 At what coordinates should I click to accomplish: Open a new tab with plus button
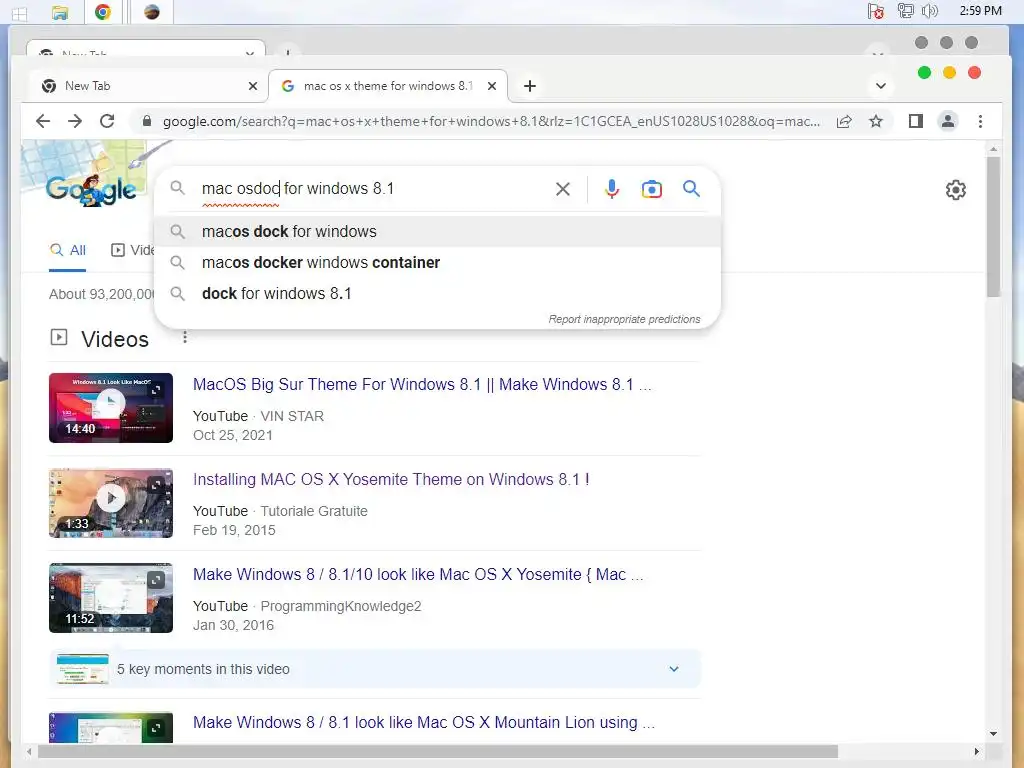530,86
